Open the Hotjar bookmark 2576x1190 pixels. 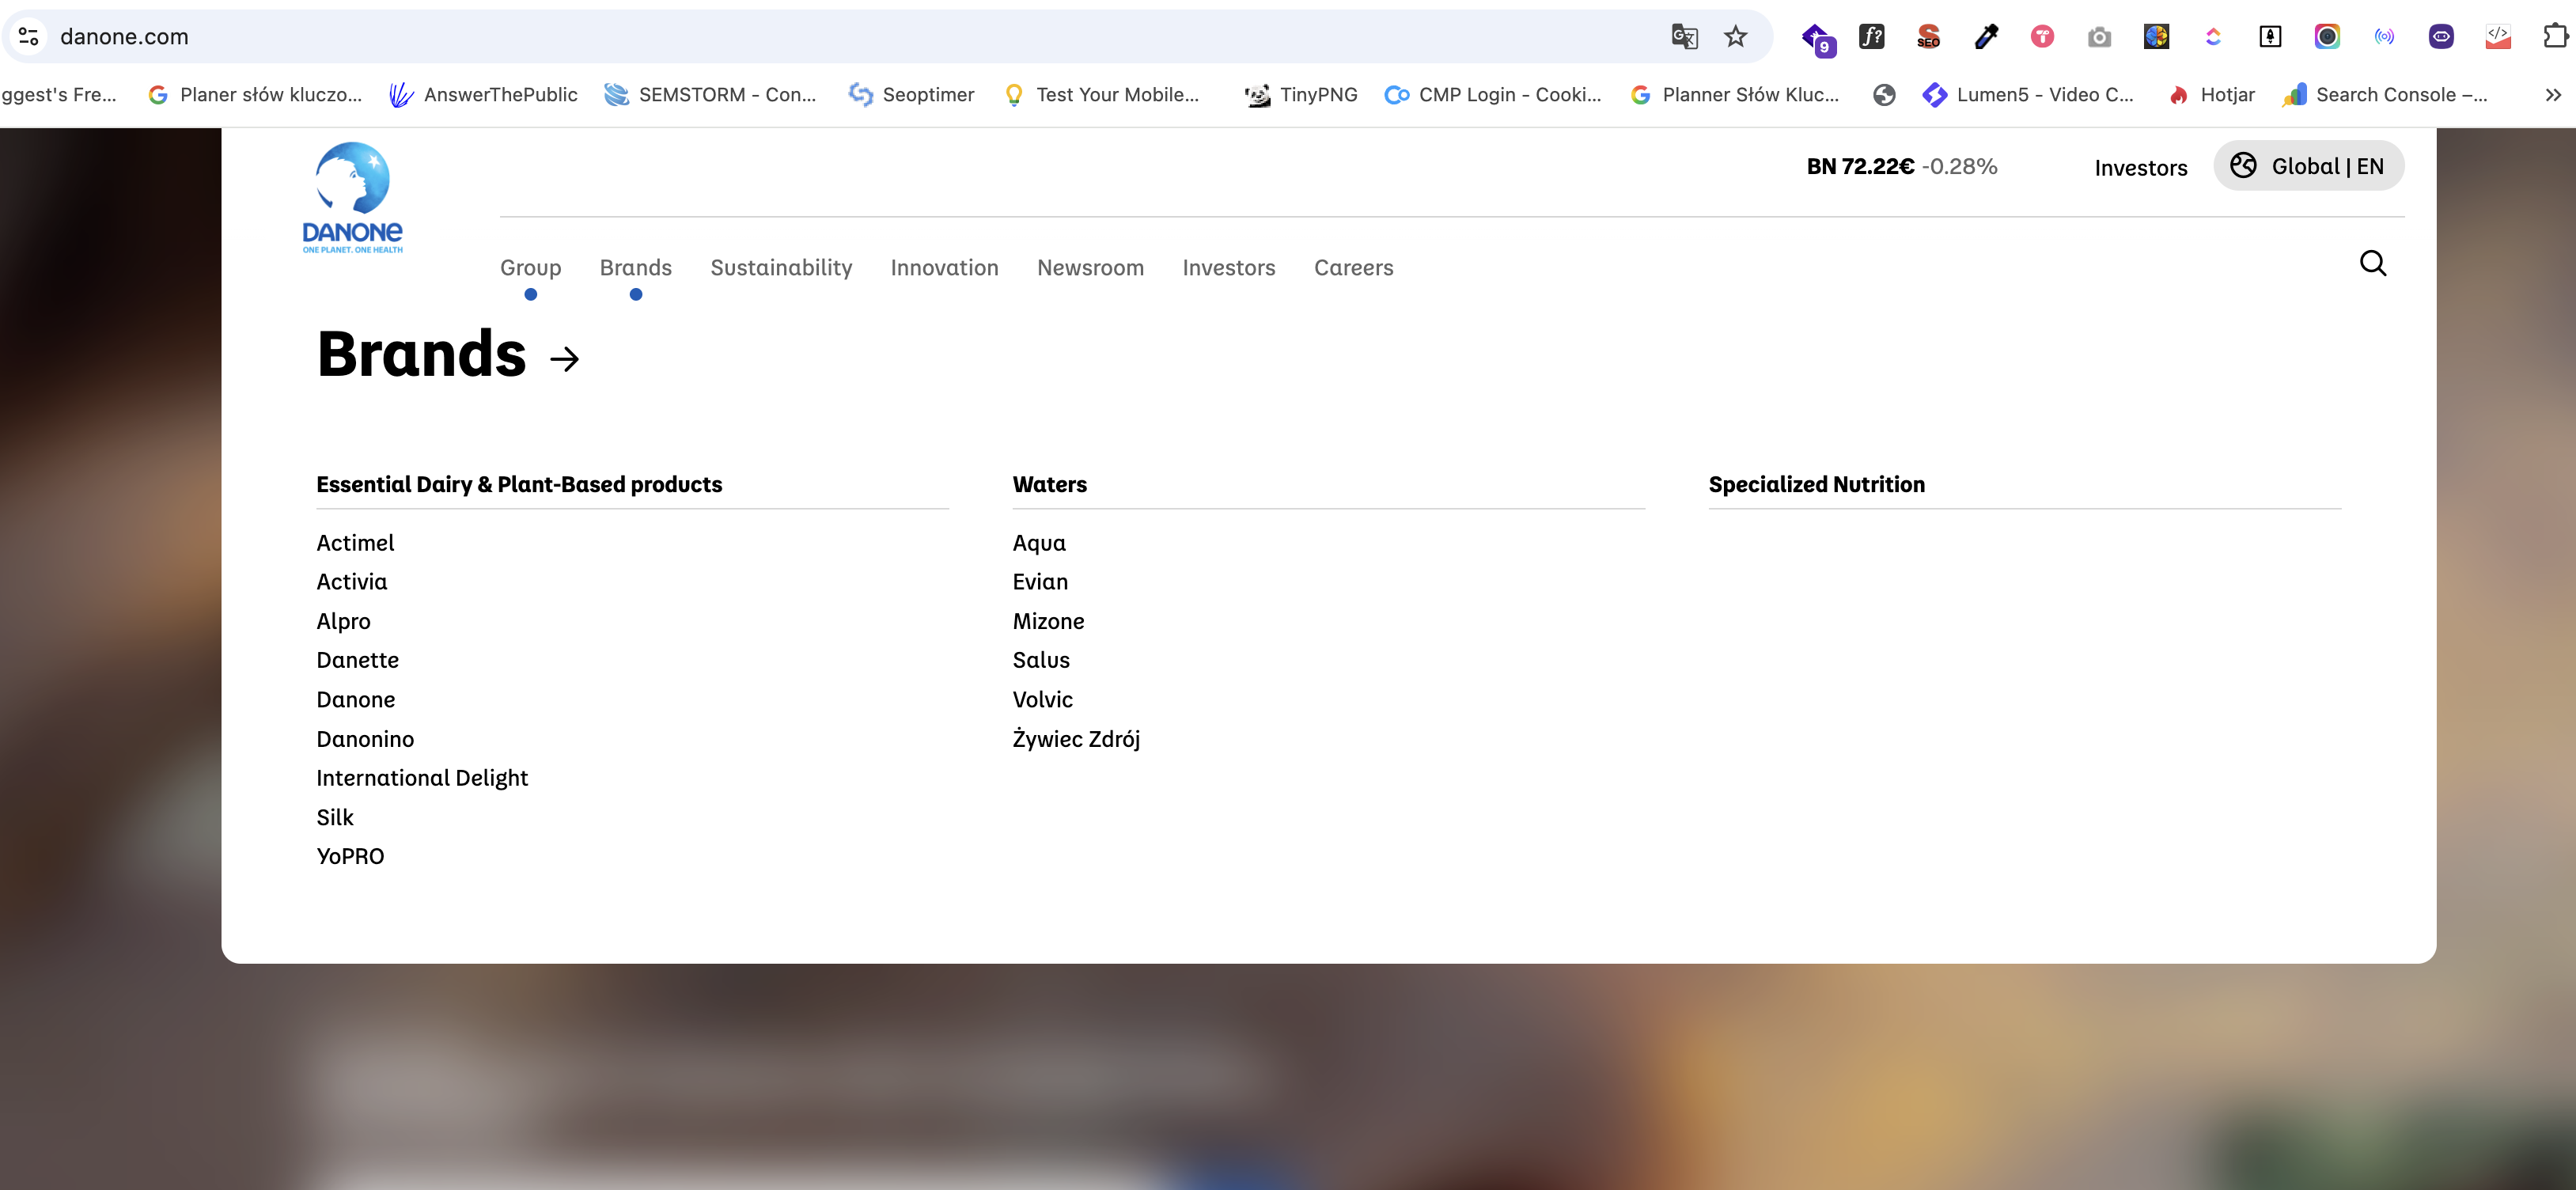tap(2210, 95)
